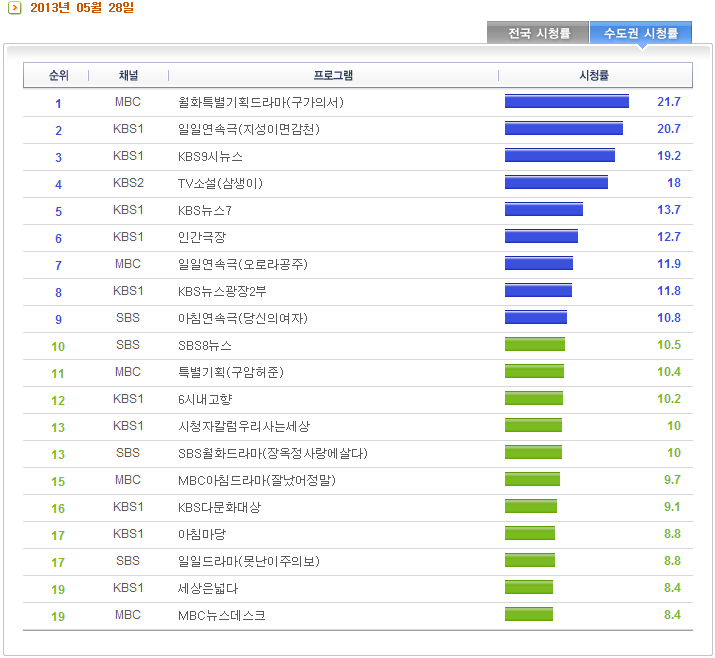The image size is (715, 658).
Task: Open program 월화특별기획드라마(구가의서)
Action: pos(261,102)
